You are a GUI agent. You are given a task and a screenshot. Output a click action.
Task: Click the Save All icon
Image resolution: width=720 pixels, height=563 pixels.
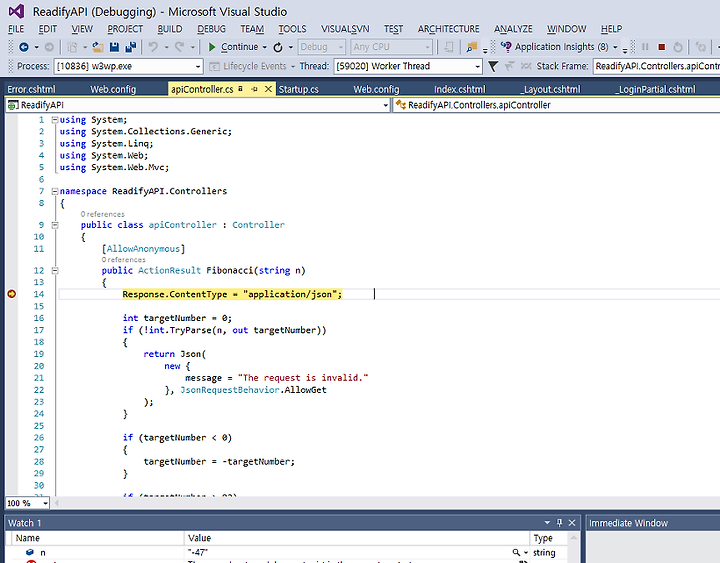130,47
